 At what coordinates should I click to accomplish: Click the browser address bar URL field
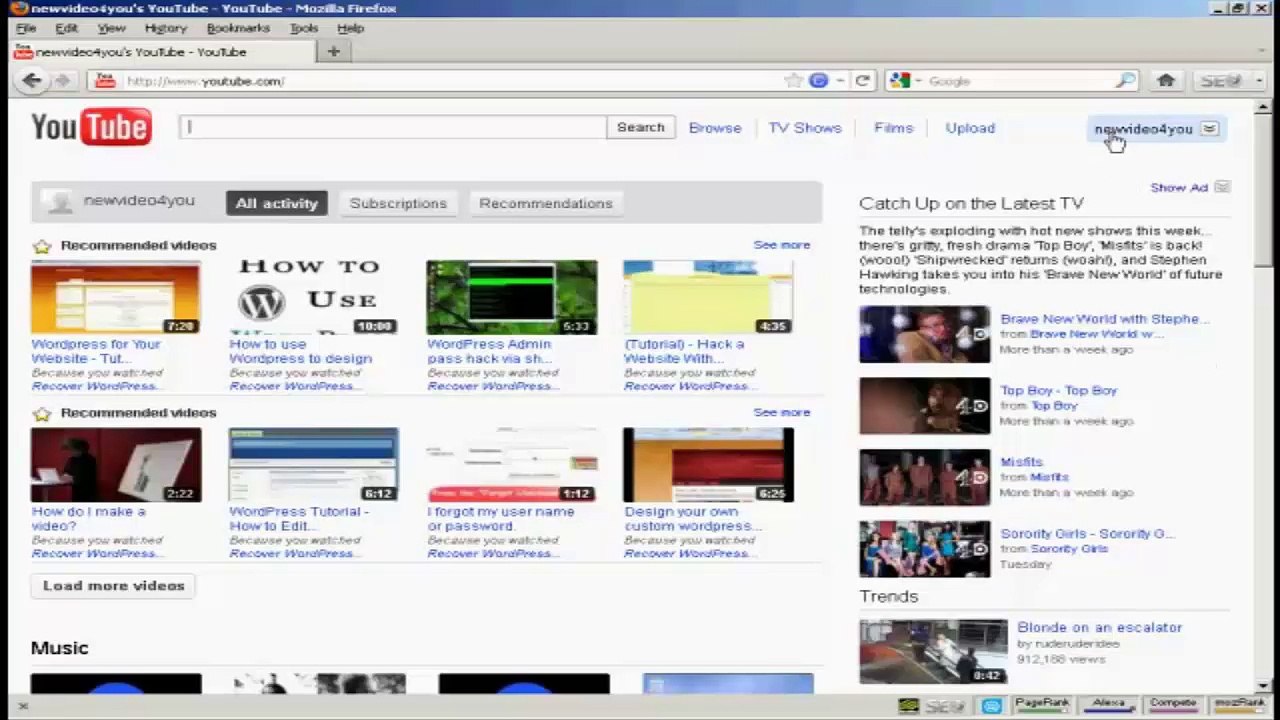click(x=452, y=81)
